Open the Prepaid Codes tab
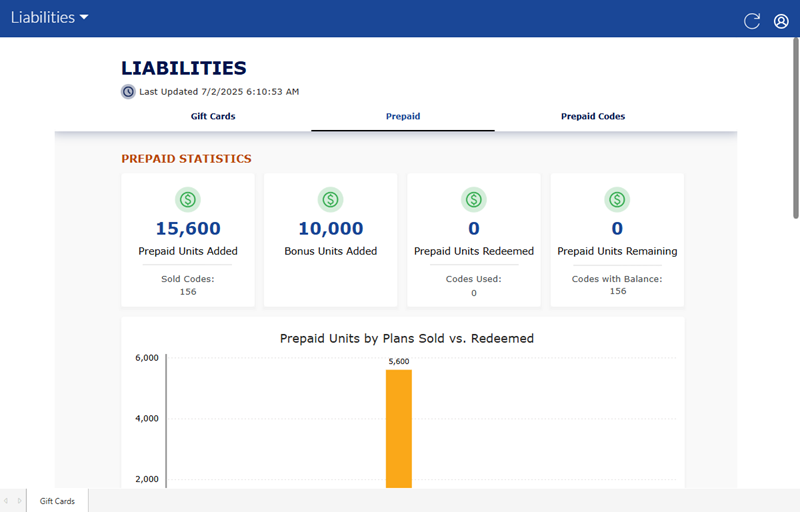Screen dimensions: 800x512 593,116
